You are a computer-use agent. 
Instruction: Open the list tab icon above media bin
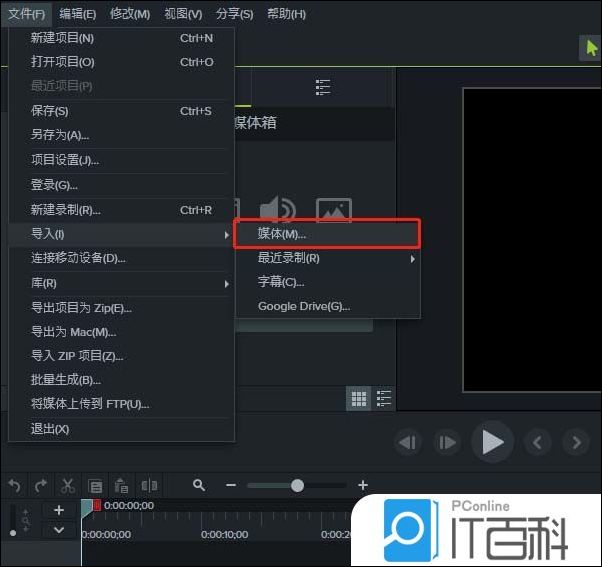pyautogui.click(x=322, y=88)
